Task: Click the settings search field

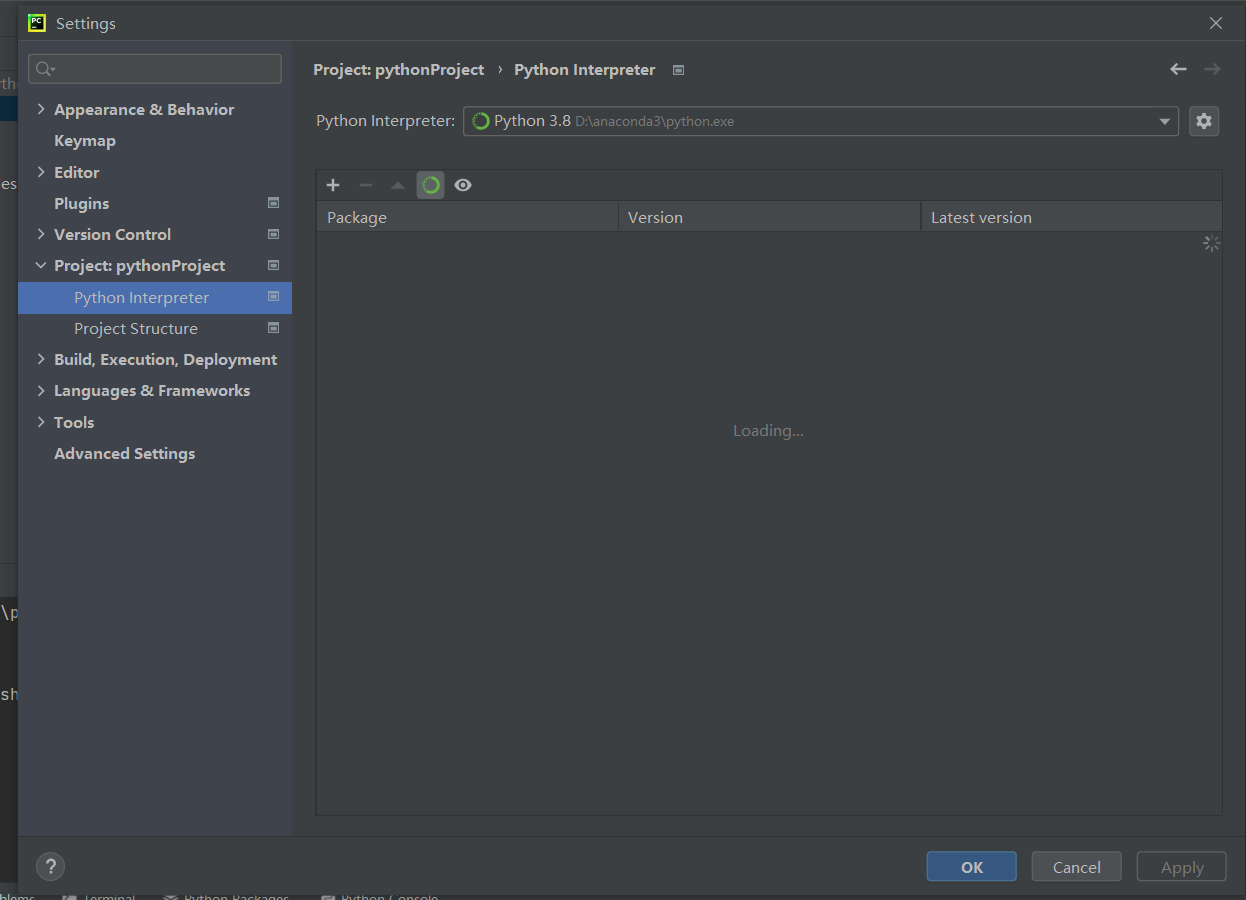Action: (155, 69)
